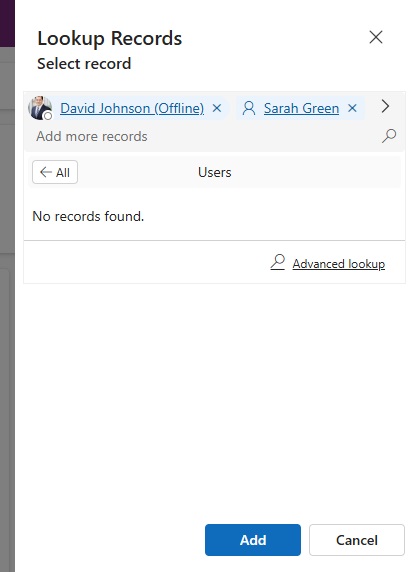
Task: Click the back arrow in All button
Action: click(46, 172)
